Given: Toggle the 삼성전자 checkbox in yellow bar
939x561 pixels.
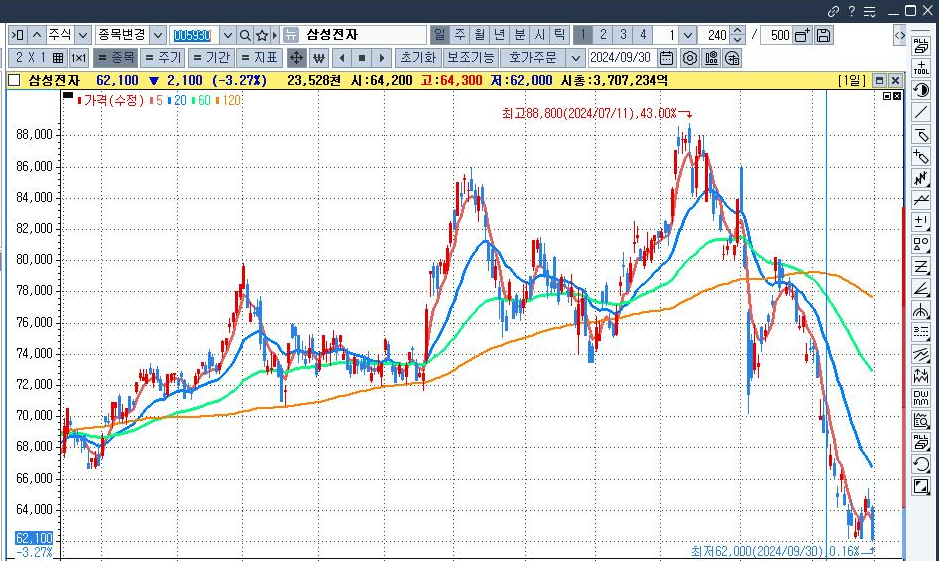Looking at the screenshot, I should pos(14,80).
